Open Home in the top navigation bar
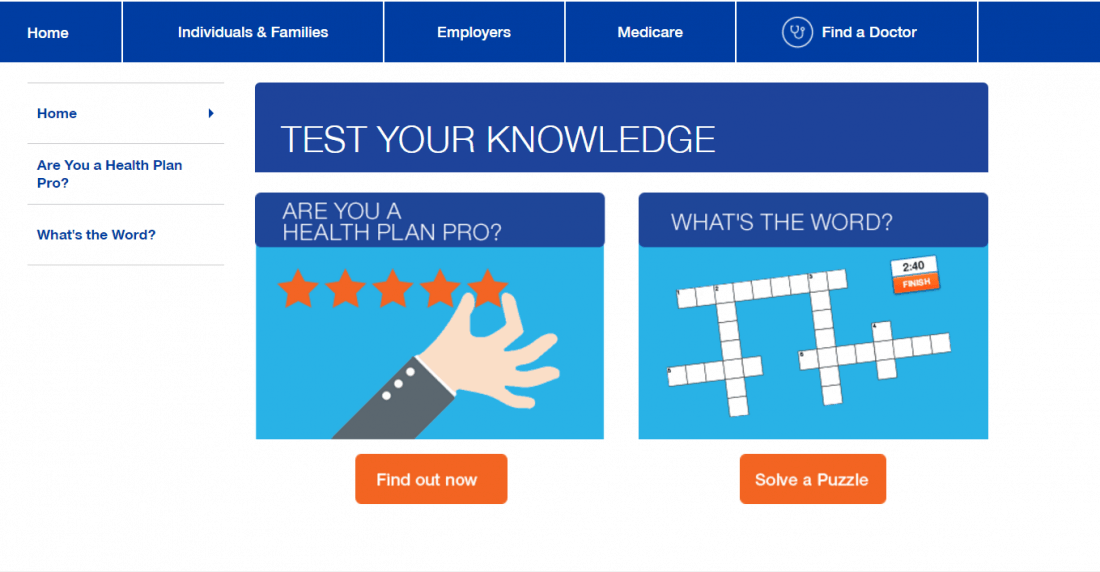The image size is (1100, 572). tap(48, 32)
